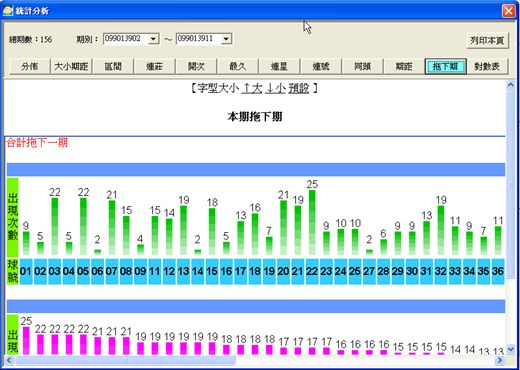Click the 列印本頁 print button
The height and width of the screenshot is (370, 520).
click(487, 41)
